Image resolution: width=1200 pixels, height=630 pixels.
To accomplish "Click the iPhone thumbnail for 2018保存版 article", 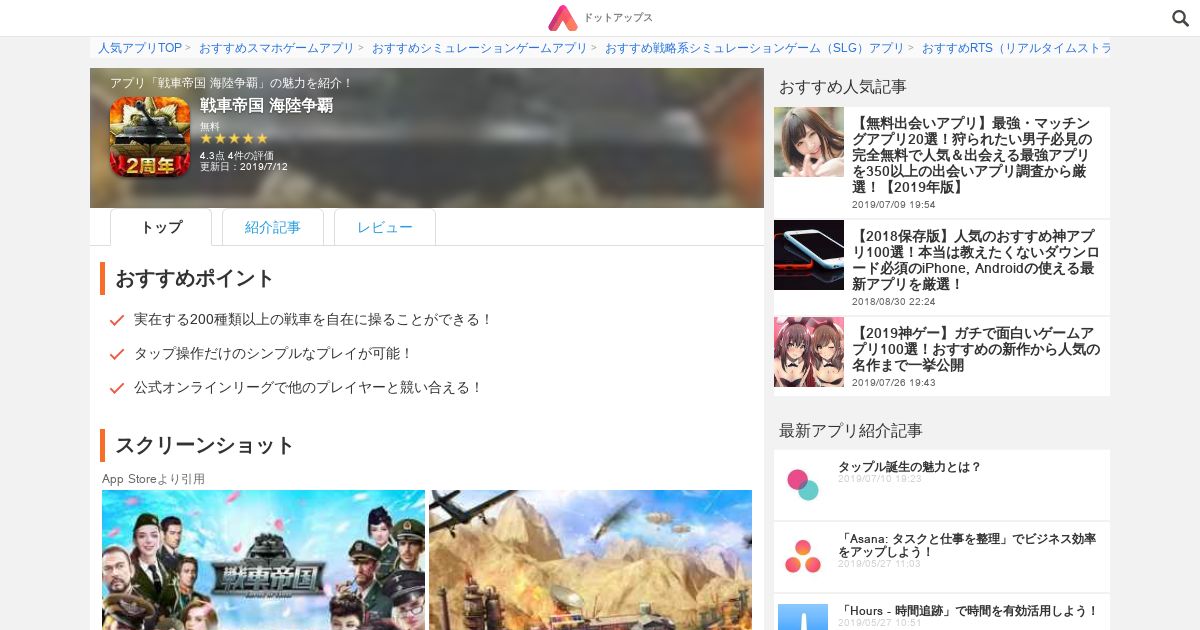I will (809, 255).
